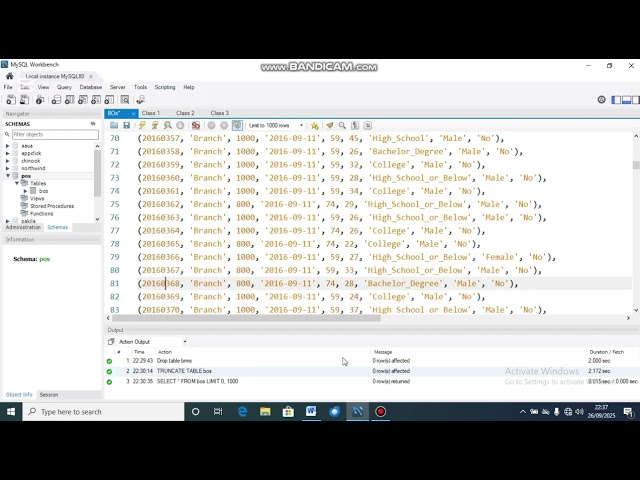Click Create new schema toolbar icon
The image size is (640, 480).
56,100
